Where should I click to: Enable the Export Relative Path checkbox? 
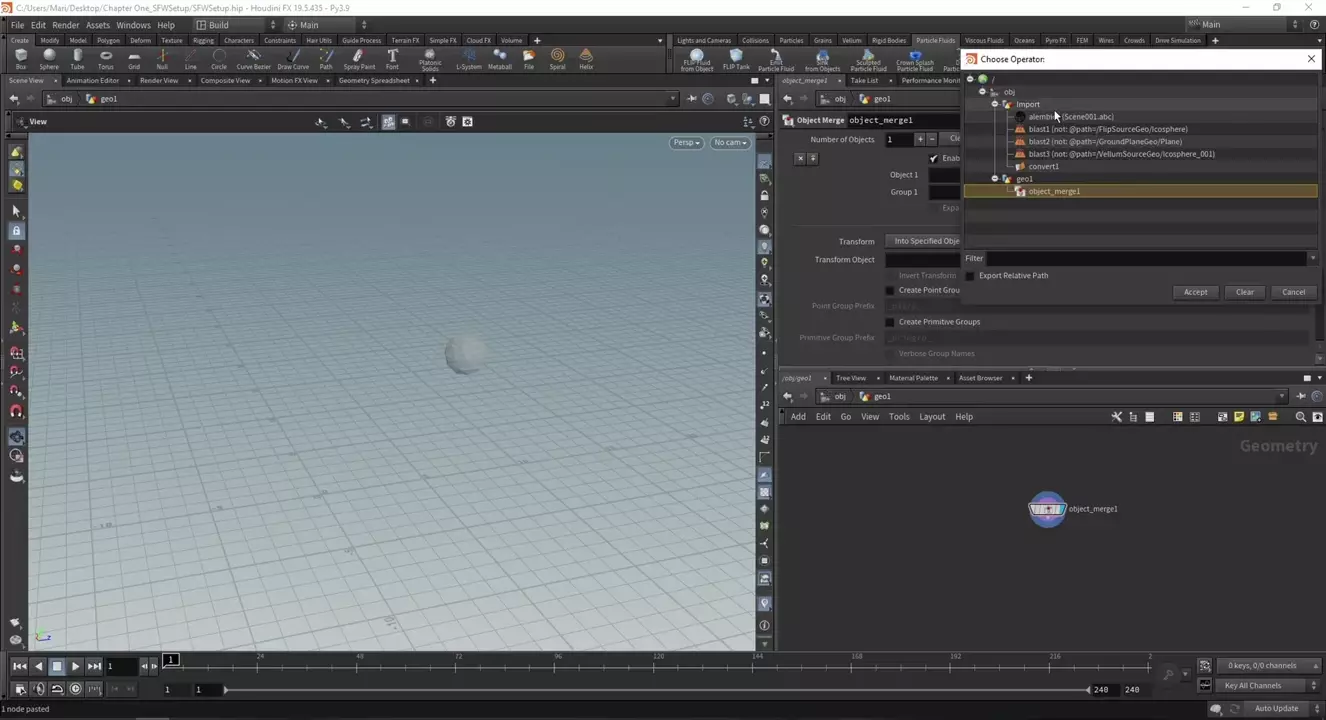970,276
